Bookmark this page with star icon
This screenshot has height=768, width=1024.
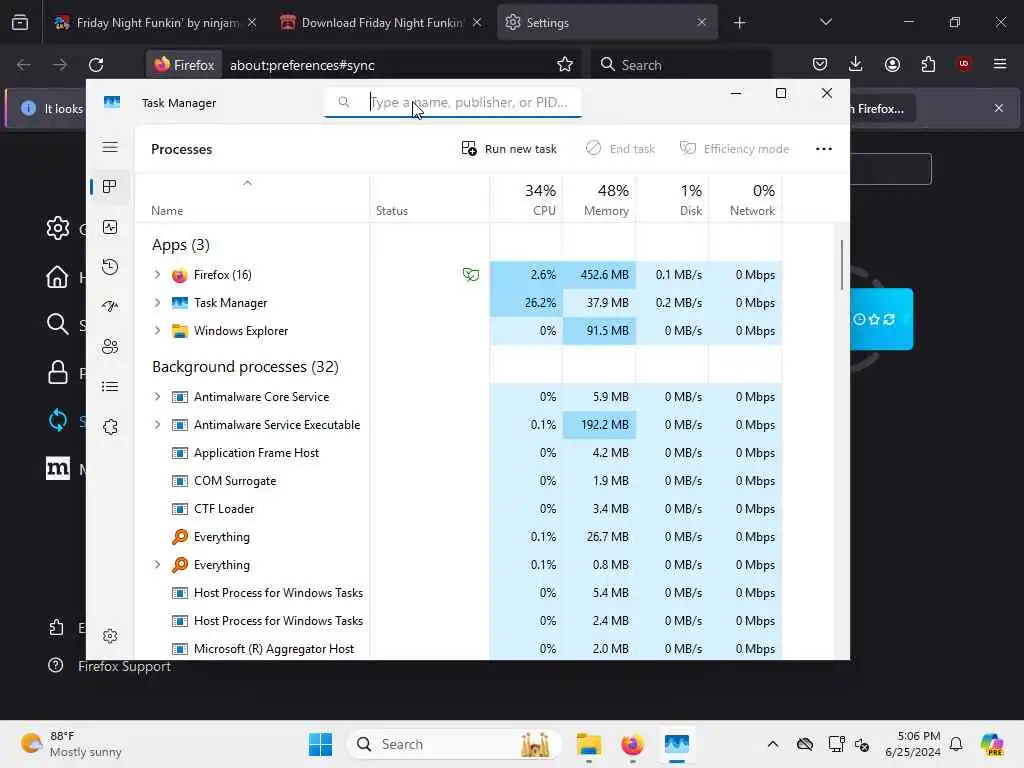tap(564, 65)
